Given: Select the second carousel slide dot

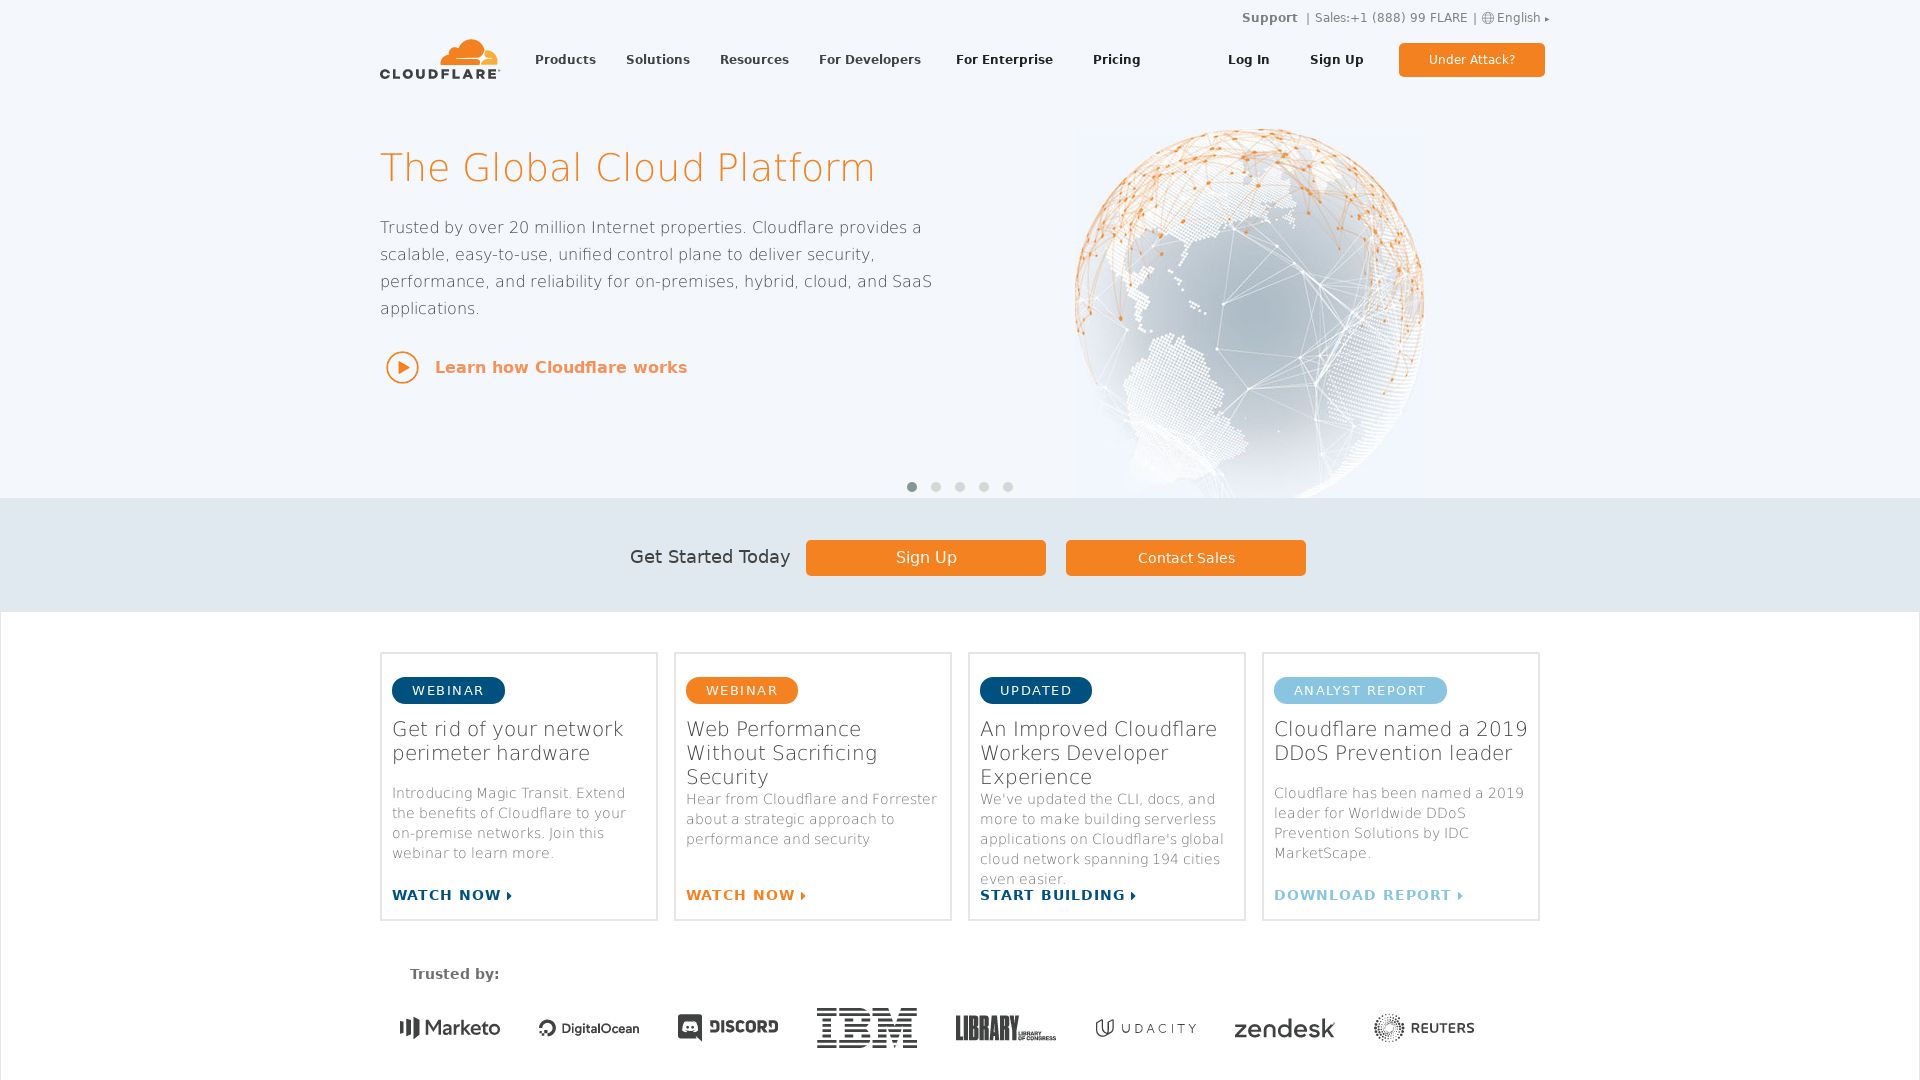Looking at the screenshot, I should (936, 487).
